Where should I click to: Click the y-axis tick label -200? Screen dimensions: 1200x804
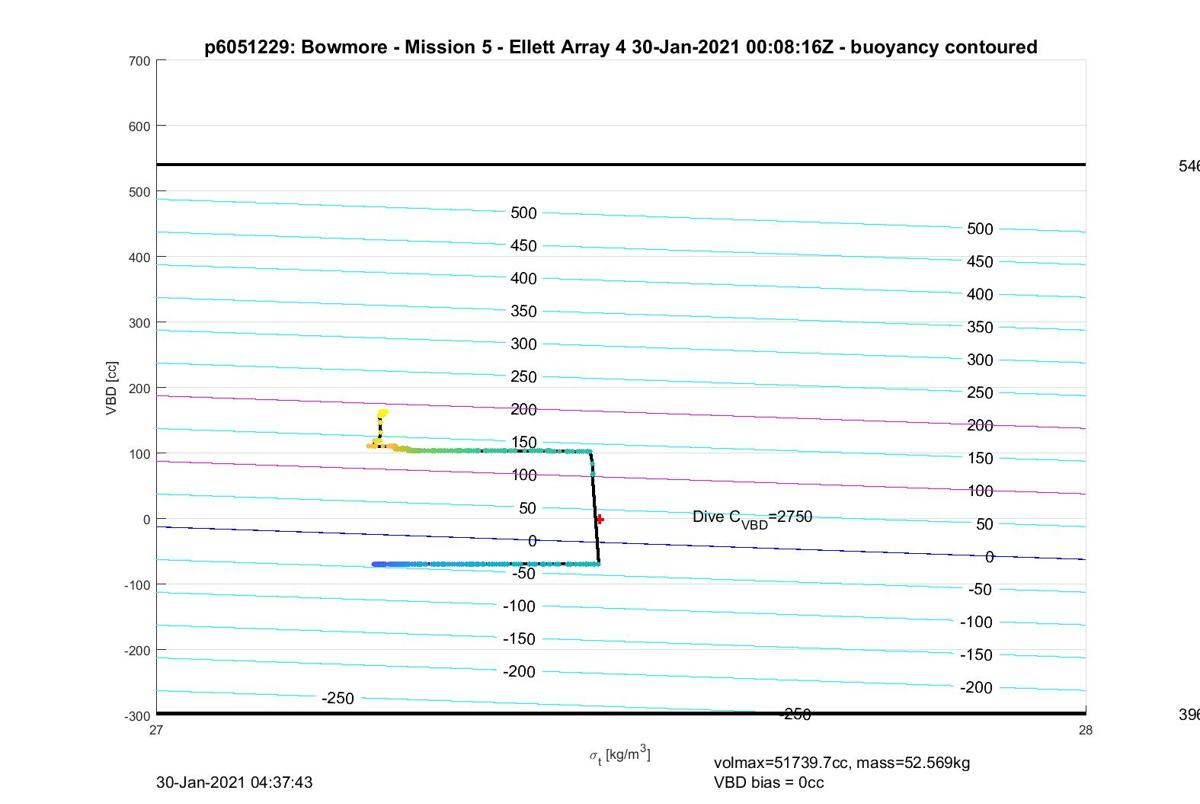click(x=136, y=650)
